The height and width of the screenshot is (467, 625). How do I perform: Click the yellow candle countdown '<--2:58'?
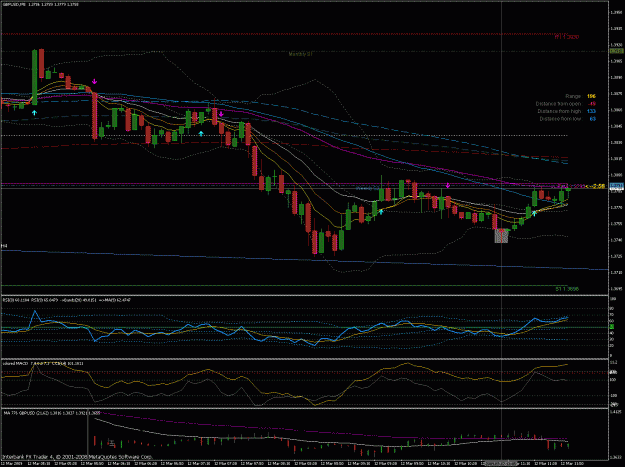[595, 186]
